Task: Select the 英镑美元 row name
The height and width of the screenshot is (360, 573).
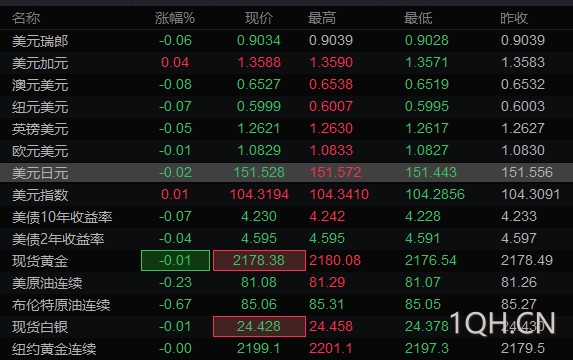Action: (40, 129)
